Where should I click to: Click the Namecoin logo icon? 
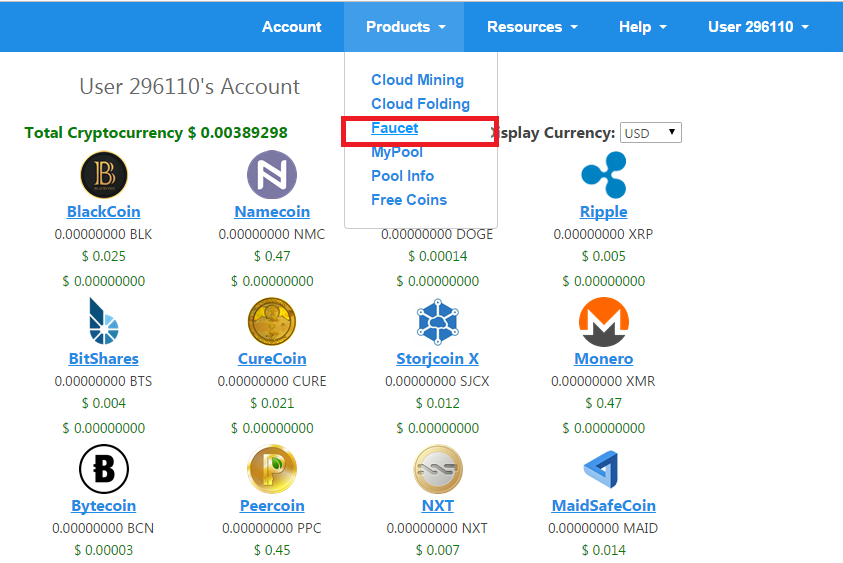[272, 175]
